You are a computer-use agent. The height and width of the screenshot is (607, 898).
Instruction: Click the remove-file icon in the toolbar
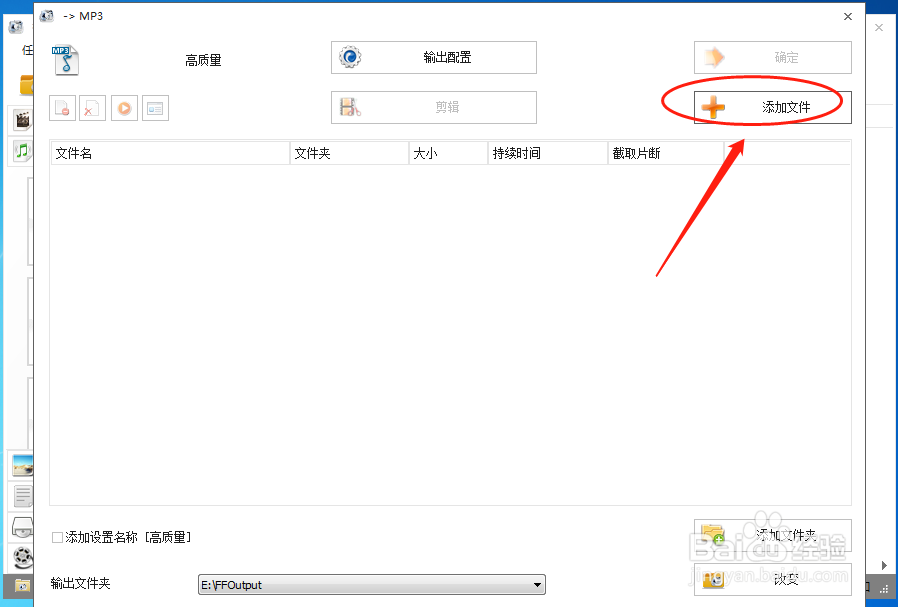(x=62, y=107)
